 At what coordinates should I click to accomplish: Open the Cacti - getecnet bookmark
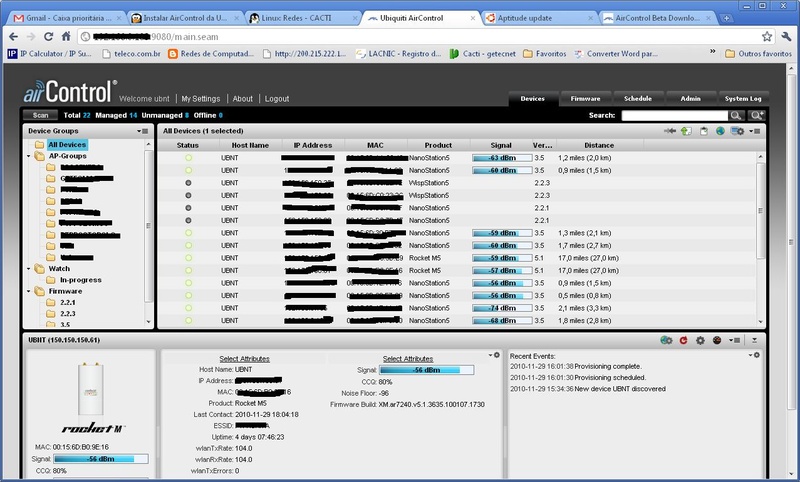pyautogui.click(x=483, y=54)
